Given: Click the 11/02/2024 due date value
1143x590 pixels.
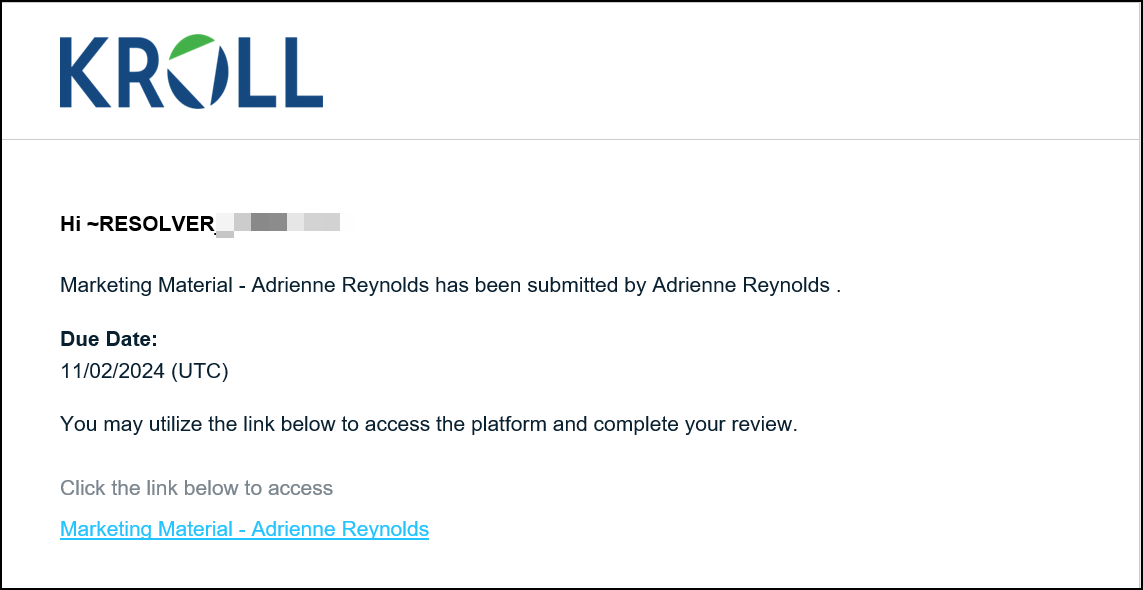Looking at the screenshot, I should pos(112,371).
